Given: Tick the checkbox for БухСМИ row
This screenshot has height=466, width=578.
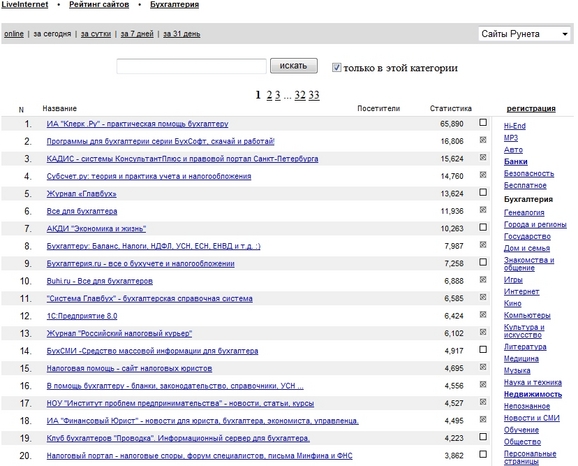Looking at the screenshot, I should 483,350.
